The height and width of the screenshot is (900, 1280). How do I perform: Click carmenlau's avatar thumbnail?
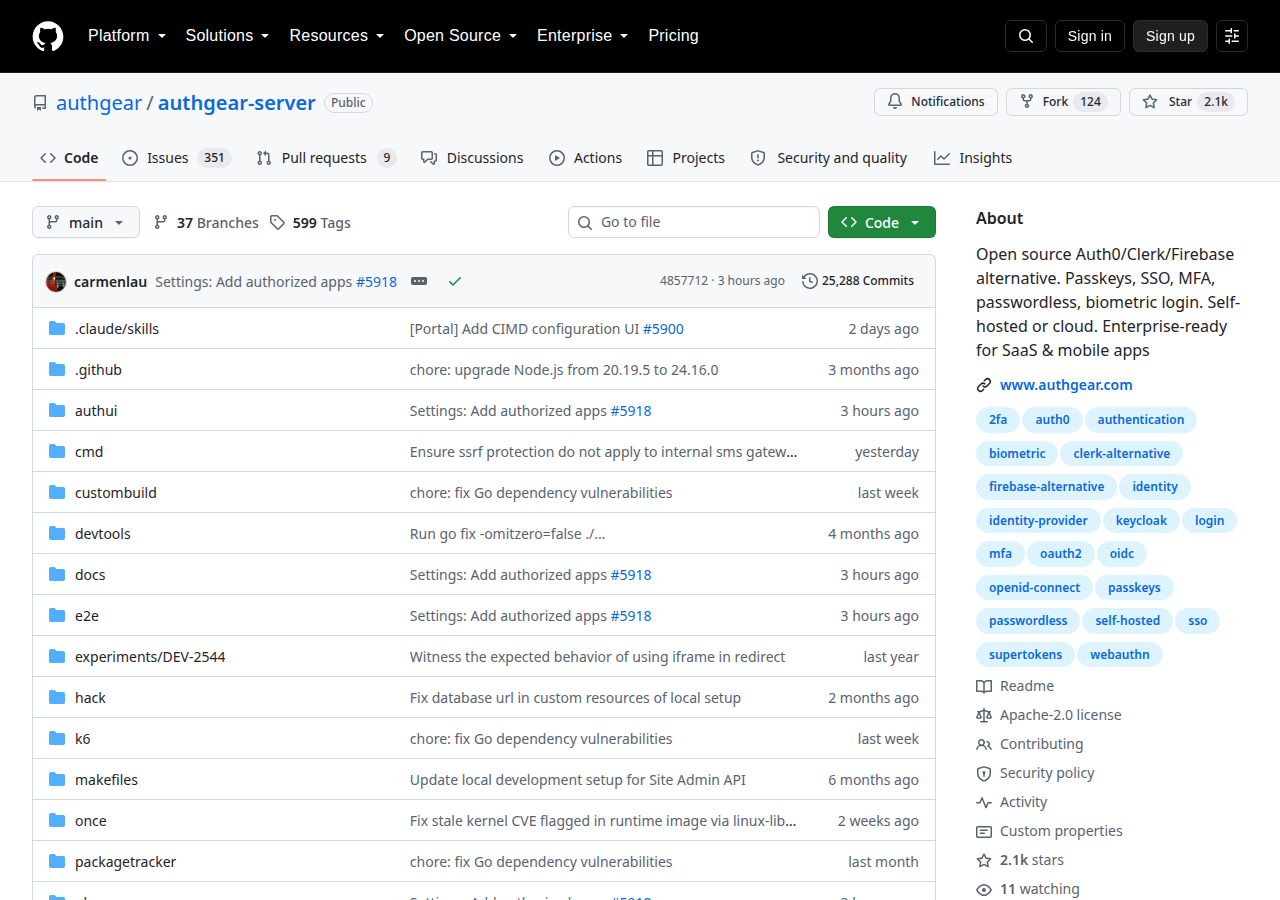tap(56, 282)
